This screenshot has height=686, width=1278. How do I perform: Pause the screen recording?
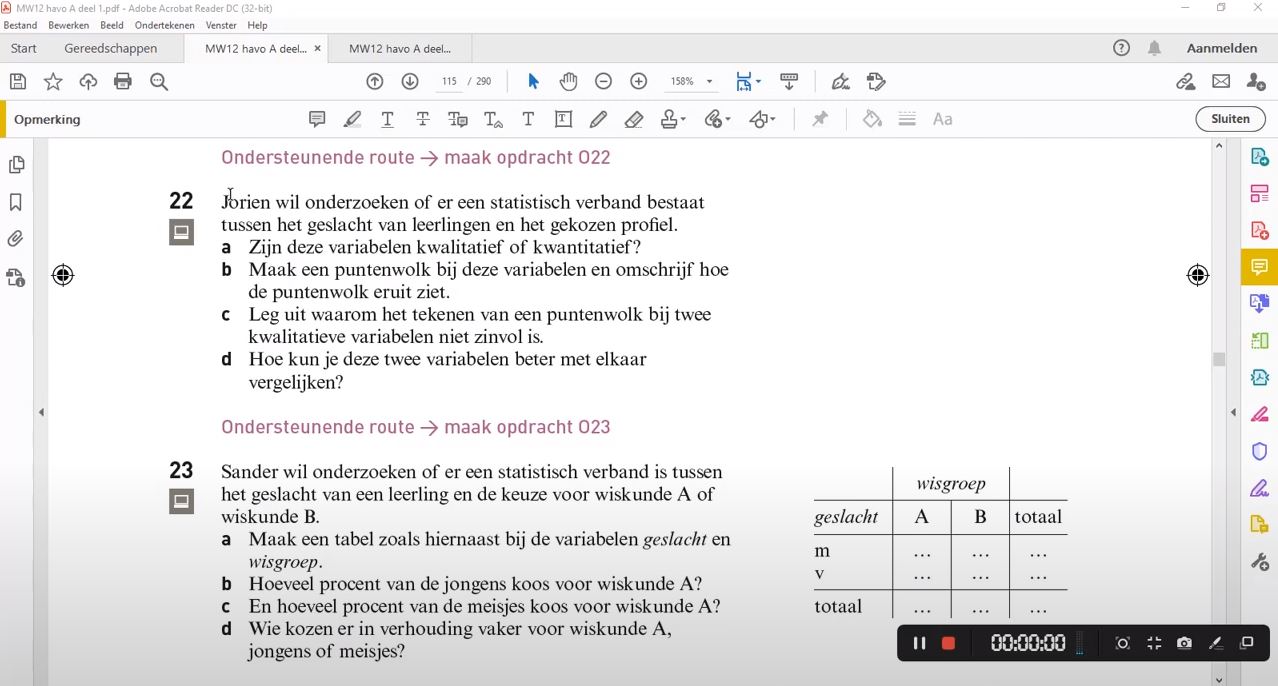[x=919, y=643]
